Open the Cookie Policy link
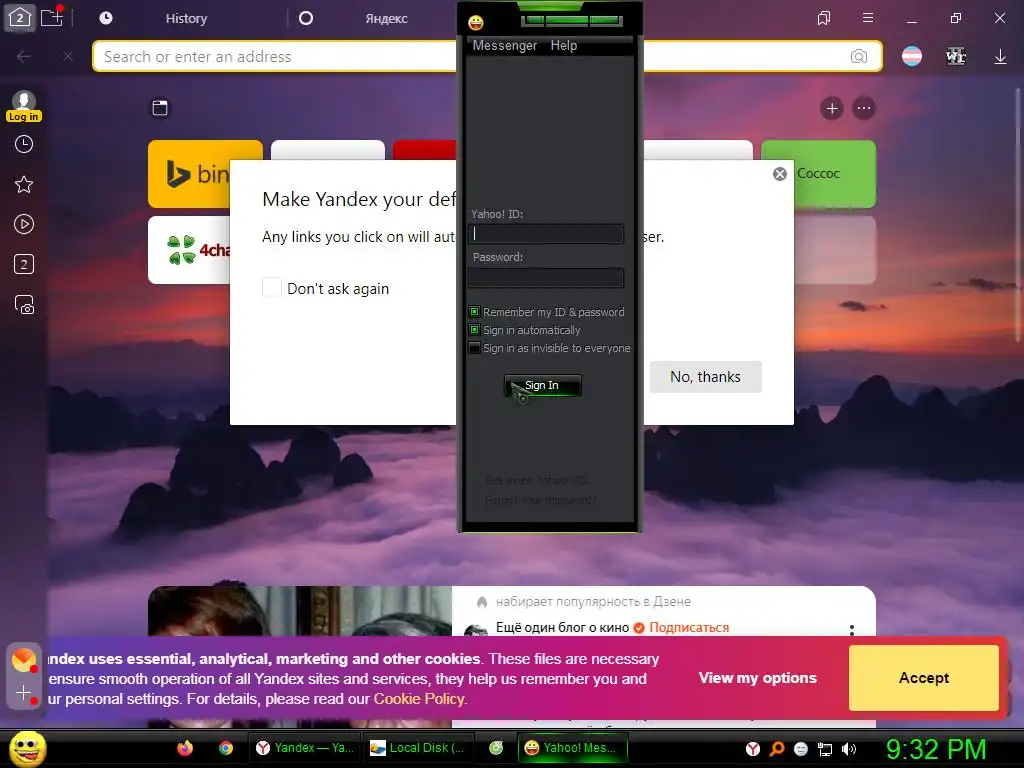The width and height of the screenshot is (1024, 768). click(x=419, y=699)
